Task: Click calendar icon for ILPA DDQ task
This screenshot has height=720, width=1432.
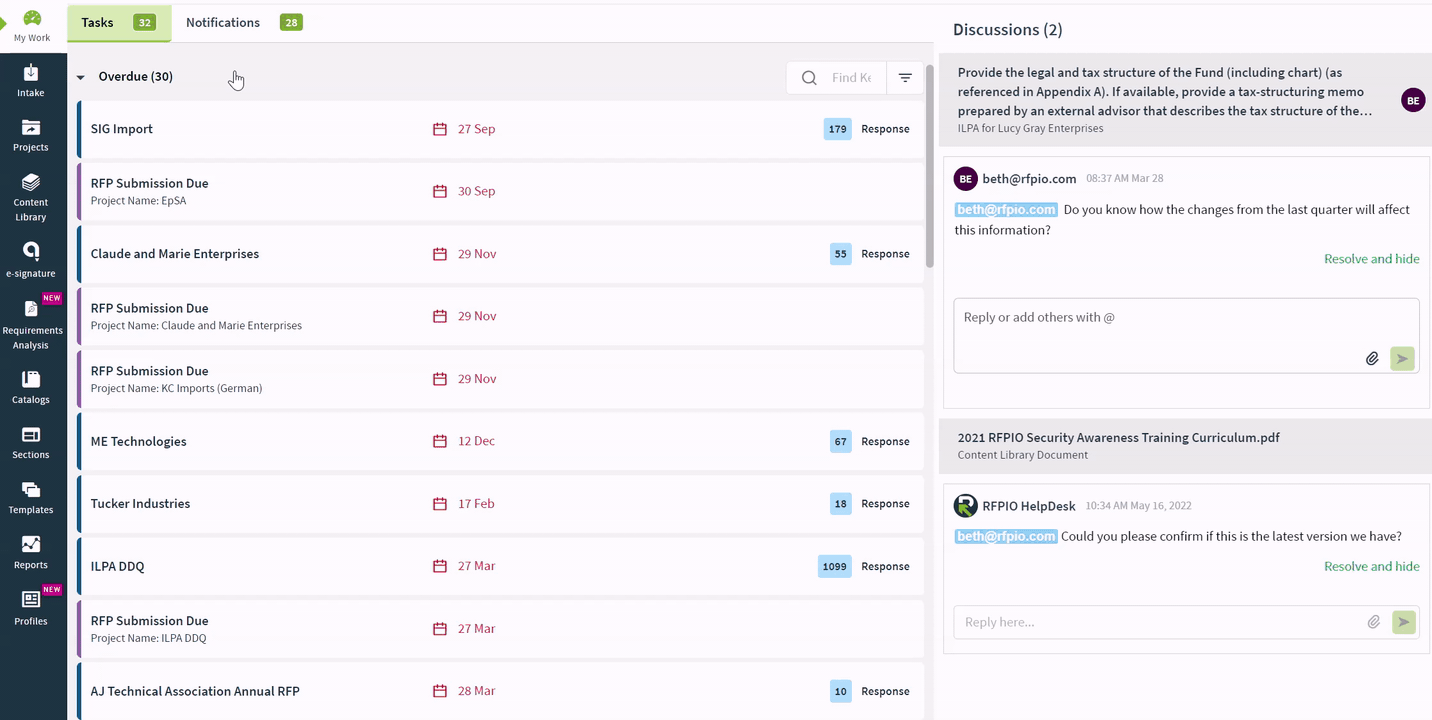Action: [x=440, y=566]
